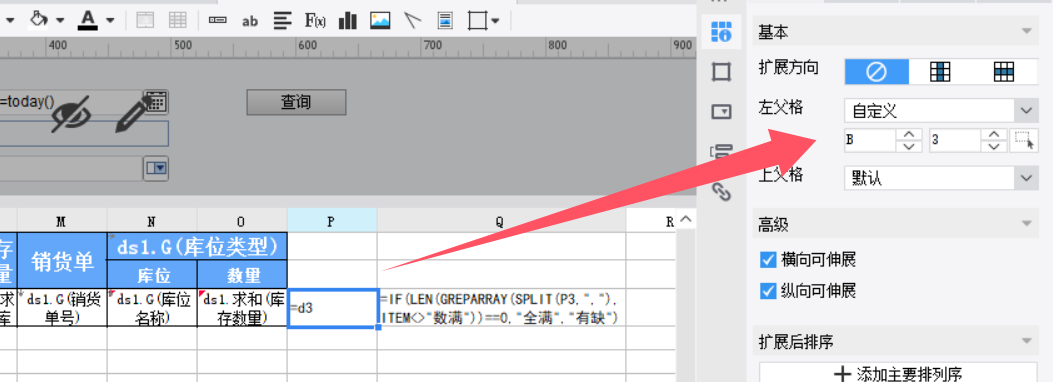This screenshot has width=1053, height=382.
Task: Click the 查询 query button
Action: tap(296, 103)
